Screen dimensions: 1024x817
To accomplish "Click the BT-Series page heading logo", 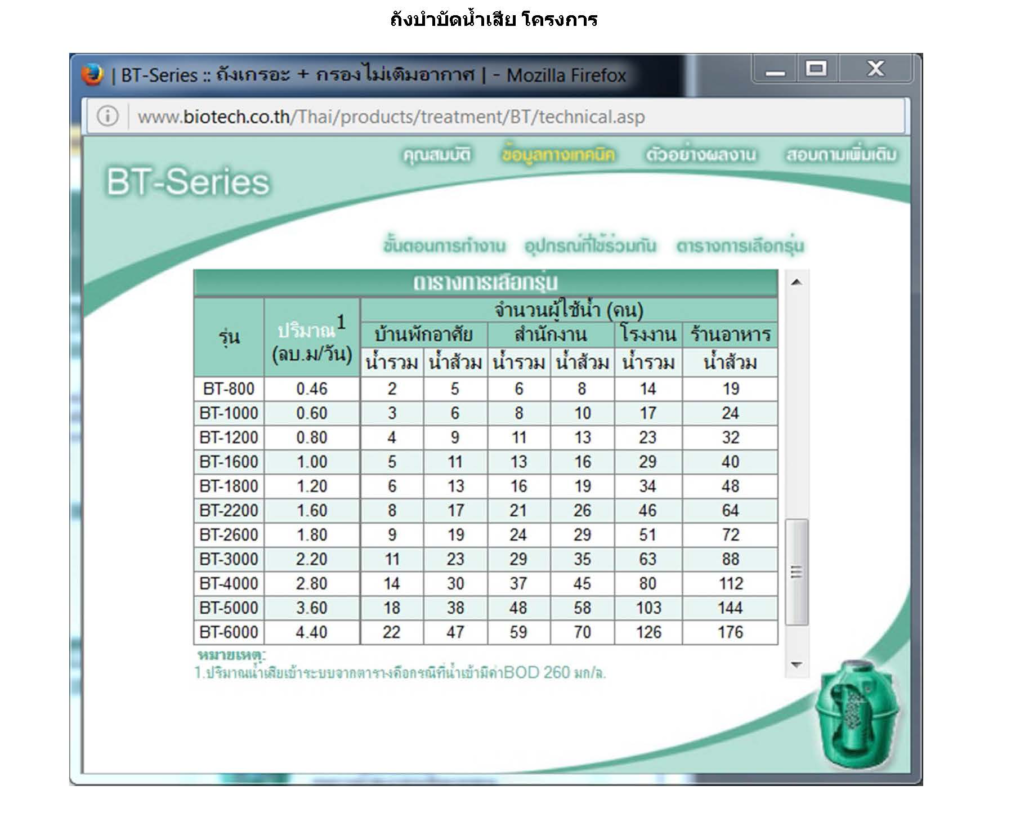I will pos(188,183).
